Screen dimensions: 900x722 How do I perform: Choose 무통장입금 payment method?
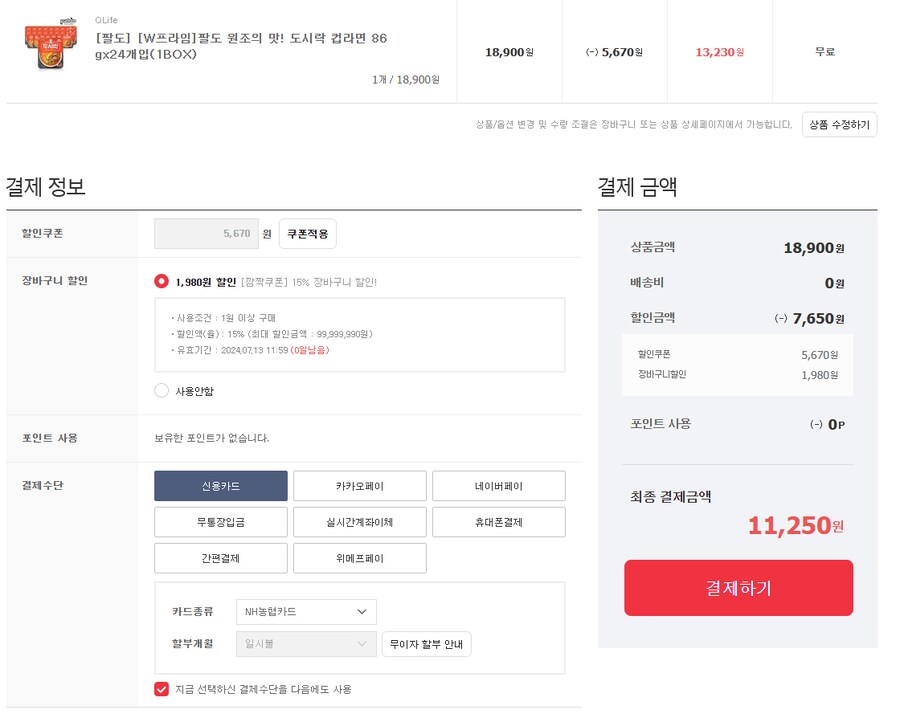(x=221, y=522)
